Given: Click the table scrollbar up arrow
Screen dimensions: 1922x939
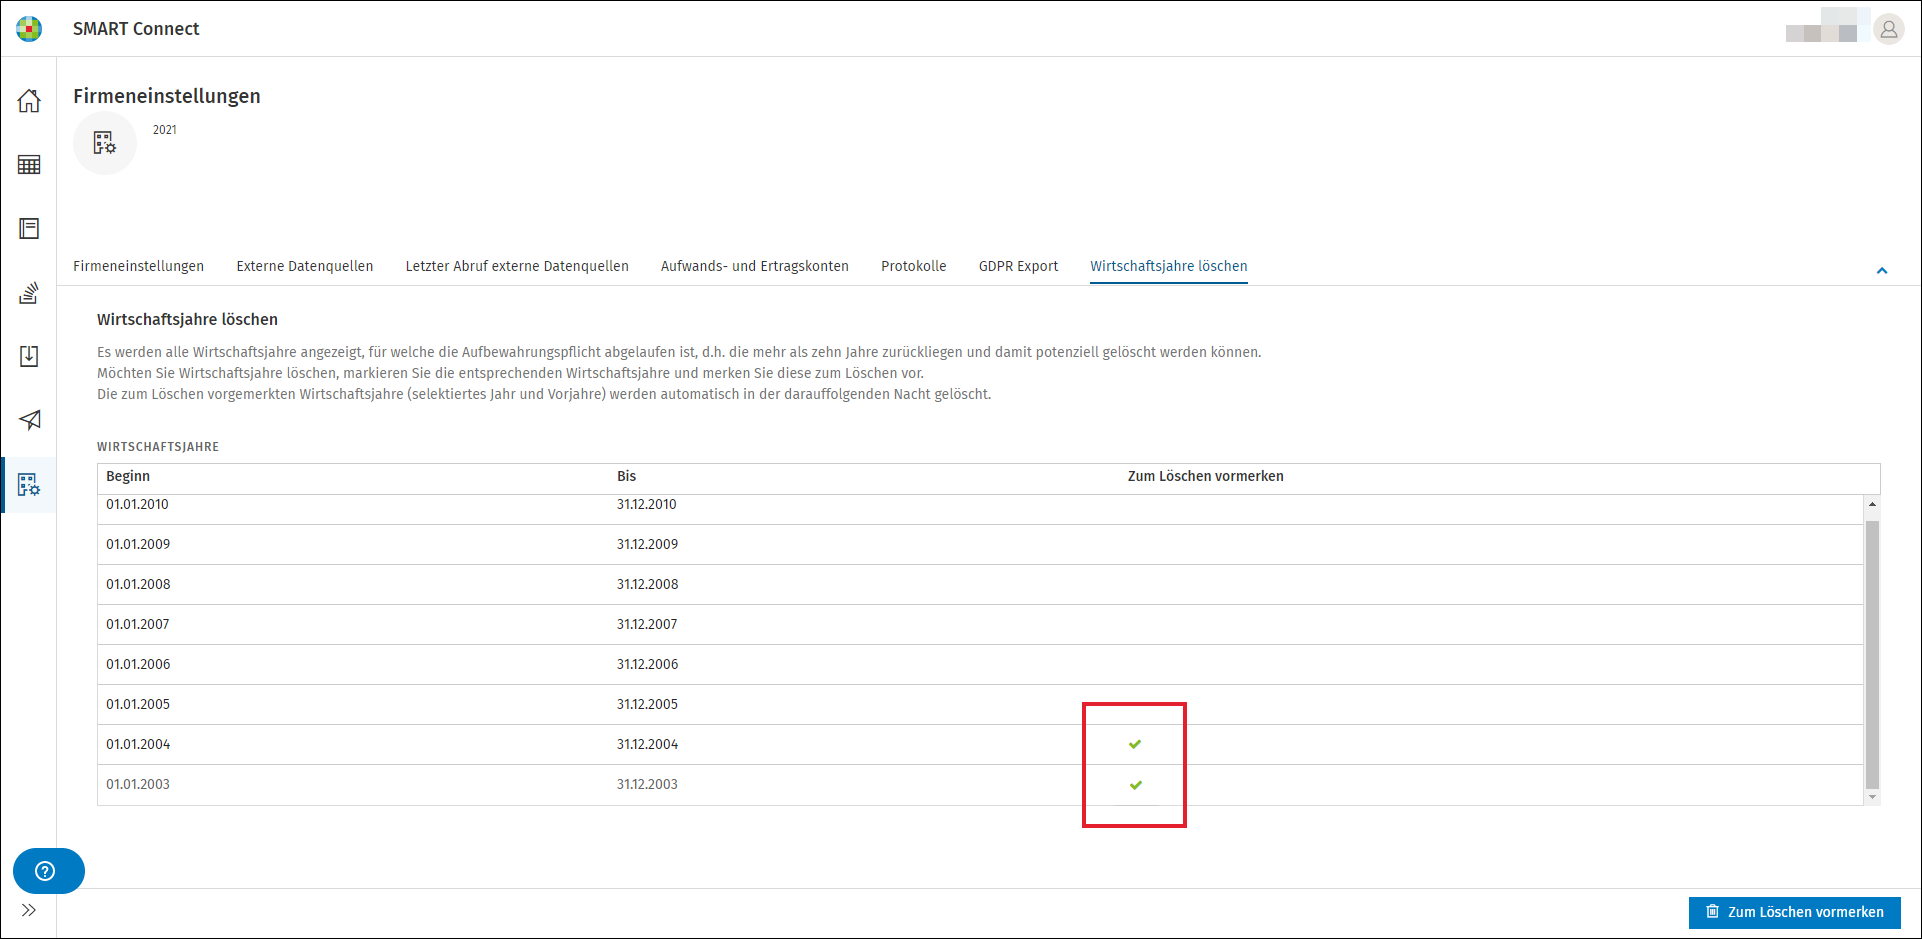Looking at the screenshot, I should coord(1872,504).
